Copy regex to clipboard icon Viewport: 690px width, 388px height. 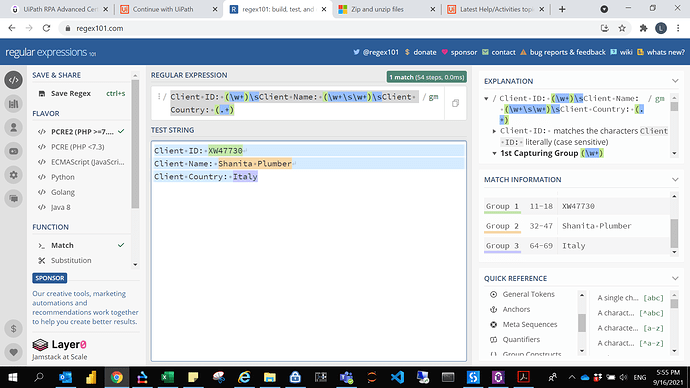[455, 103]
